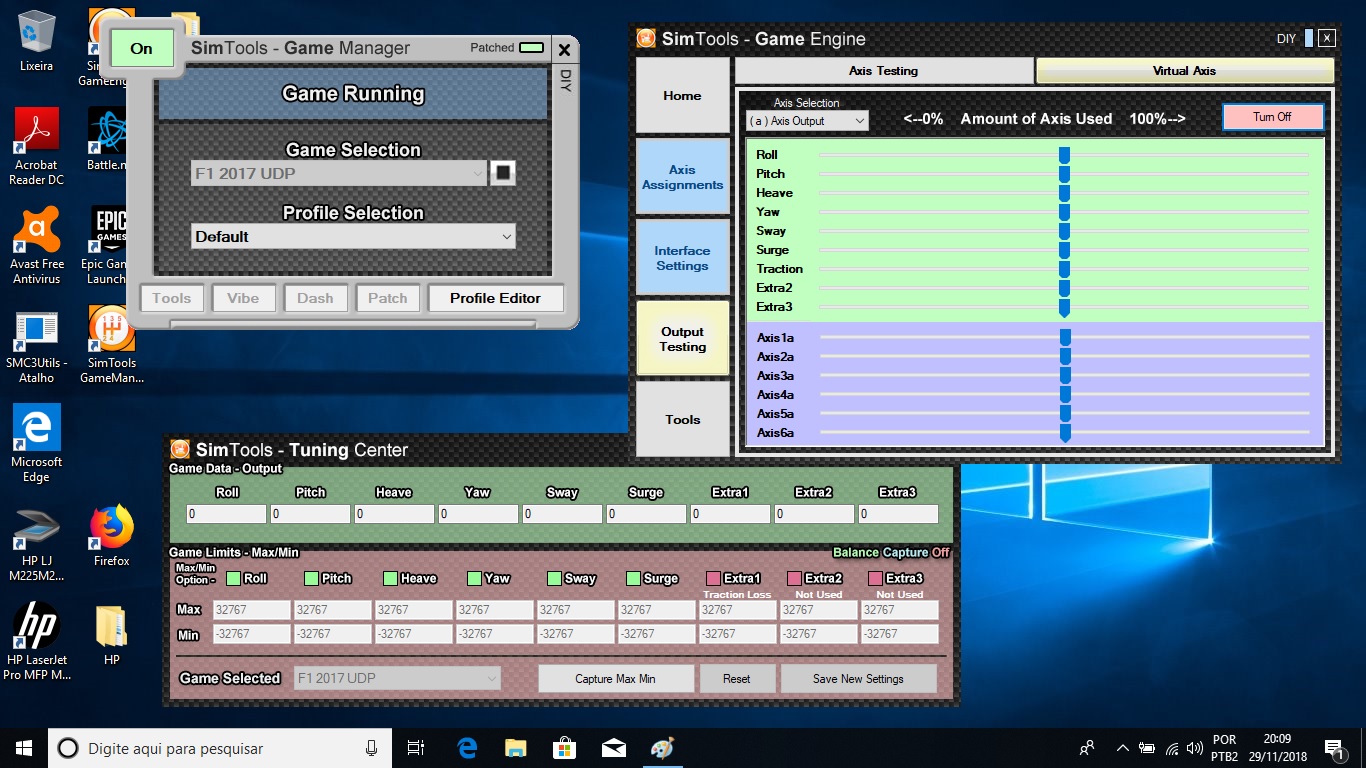
Task: Click the Axis1a slider handle
Action: point(1064,338)
